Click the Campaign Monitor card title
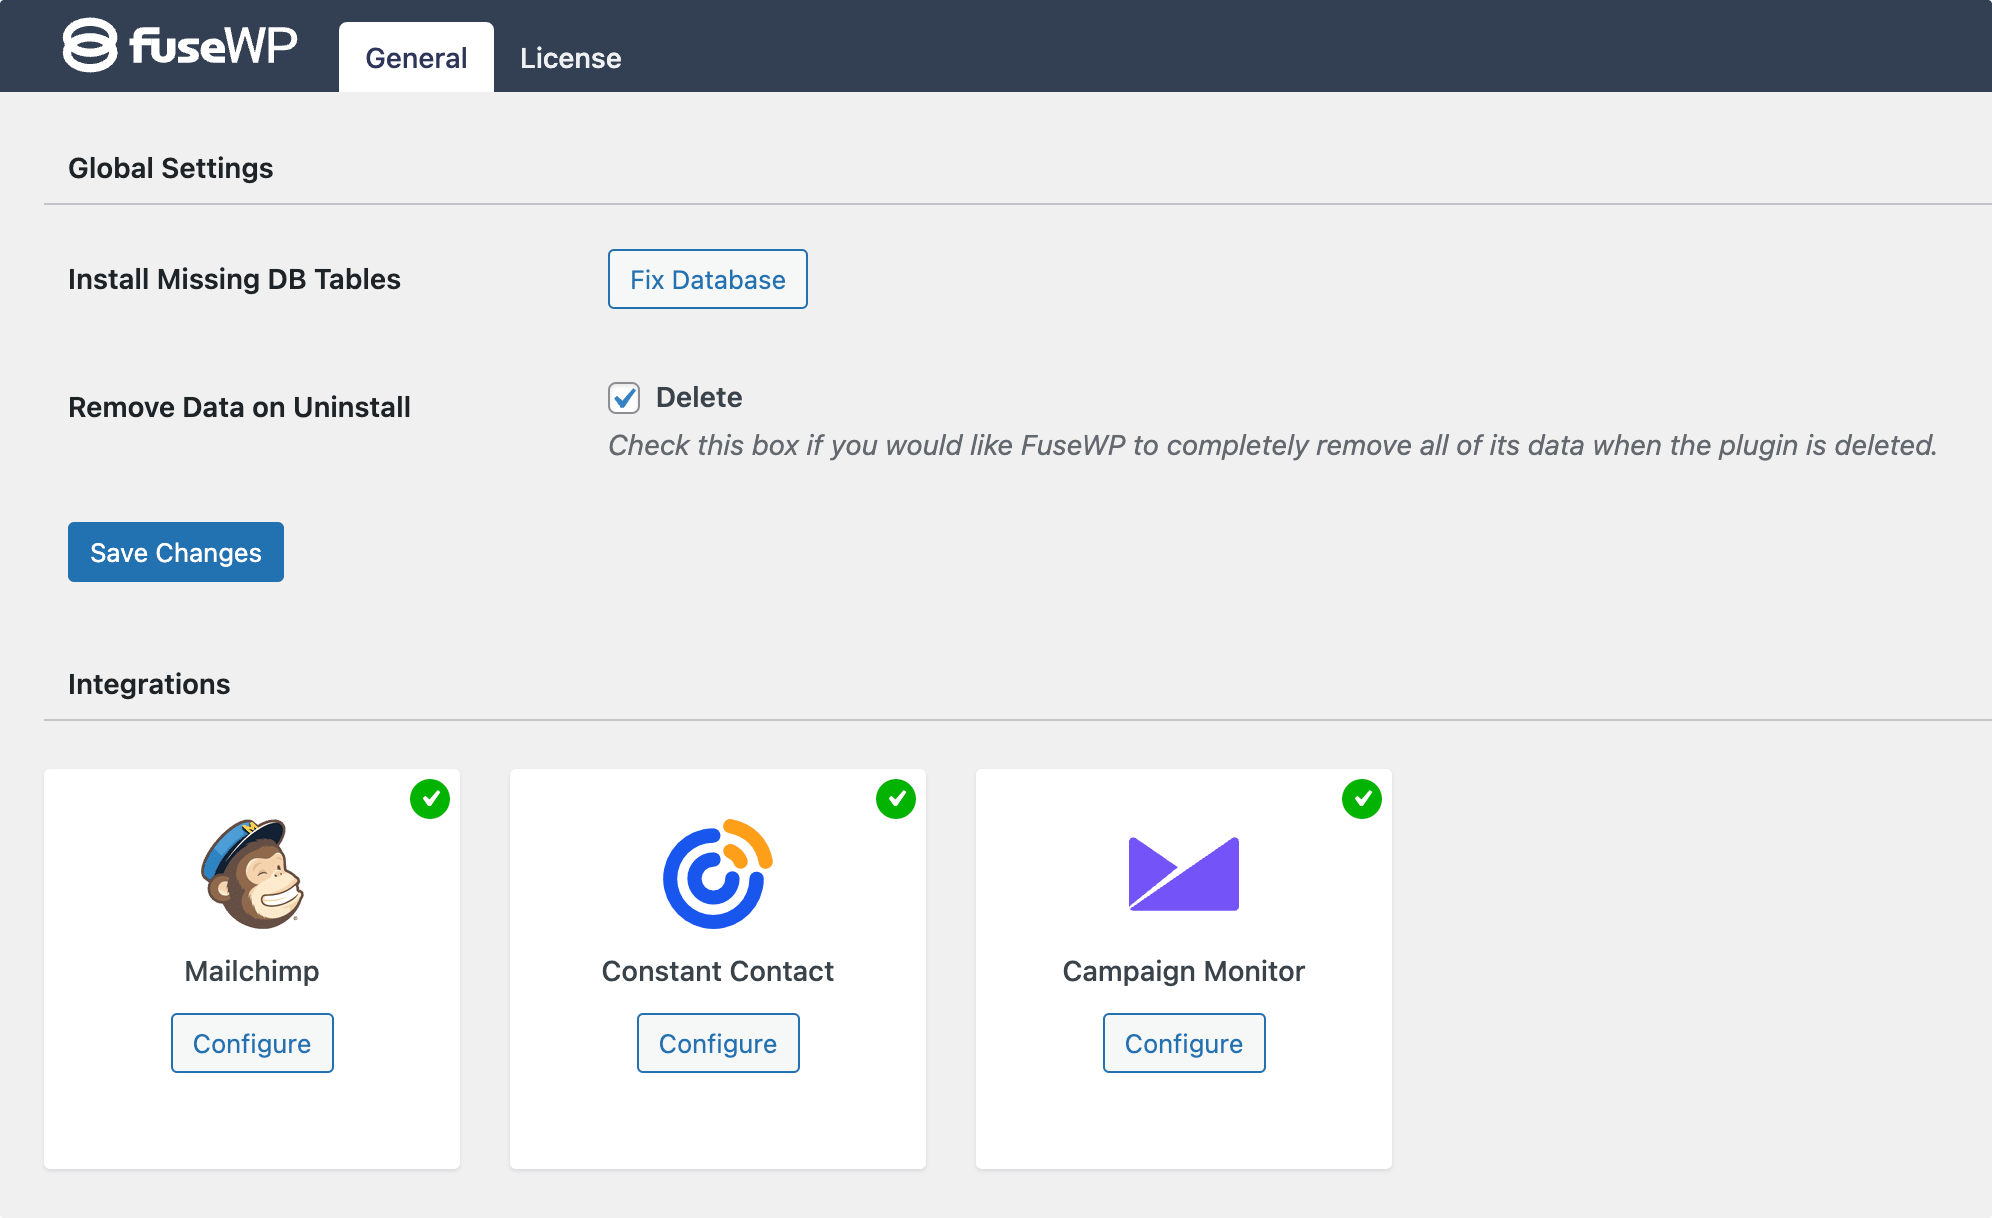The height and width of the screenshot is (1218, 1992). (1184, 971)
